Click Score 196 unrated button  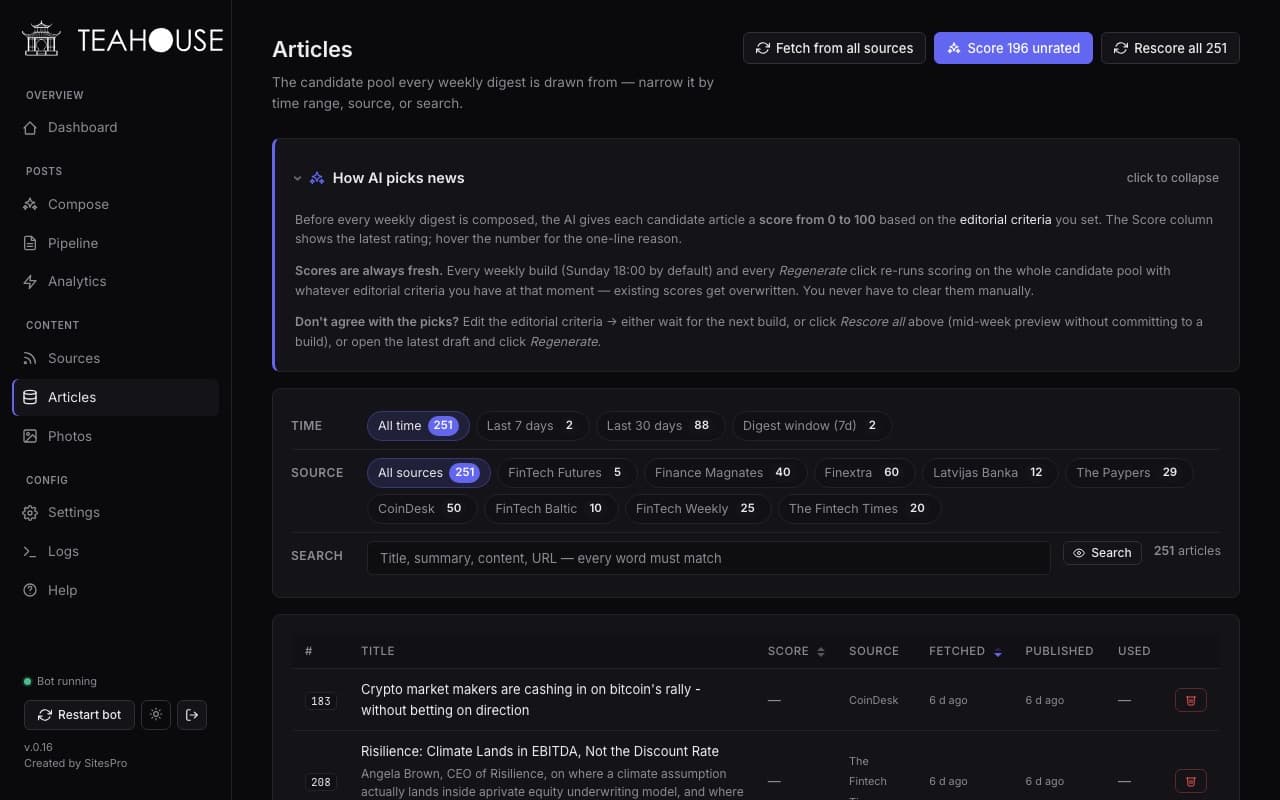tap(1014, 48)
